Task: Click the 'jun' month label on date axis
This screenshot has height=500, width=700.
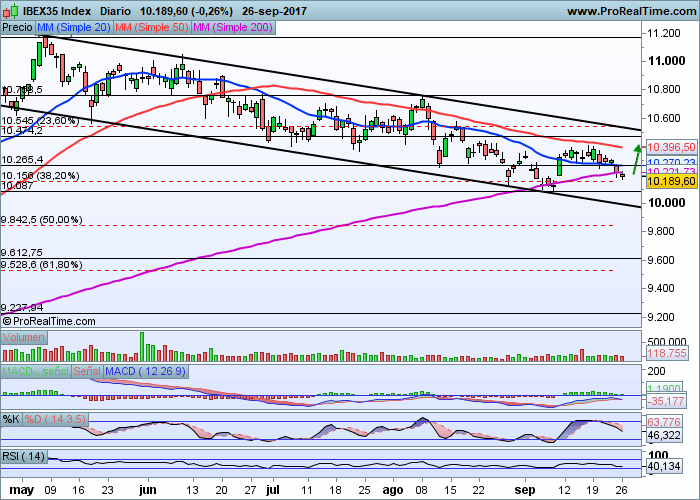Action: click(148, 490)
